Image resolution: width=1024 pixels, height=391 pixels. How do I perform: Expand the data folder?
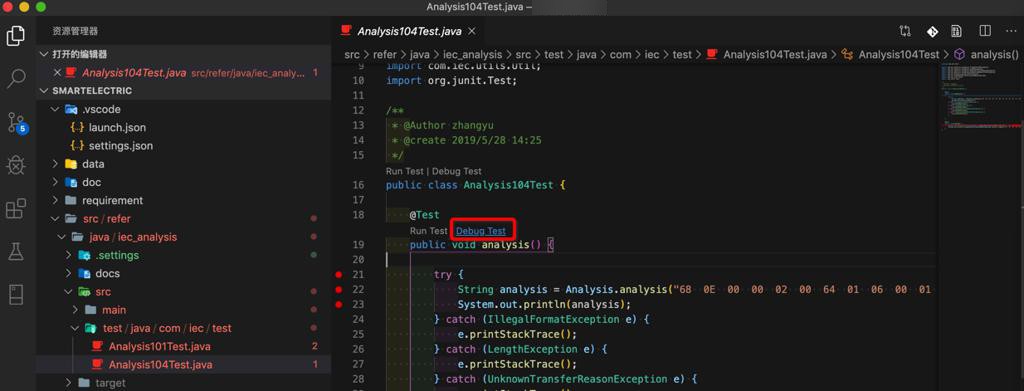pyautogui.click(x=55, y=164)
